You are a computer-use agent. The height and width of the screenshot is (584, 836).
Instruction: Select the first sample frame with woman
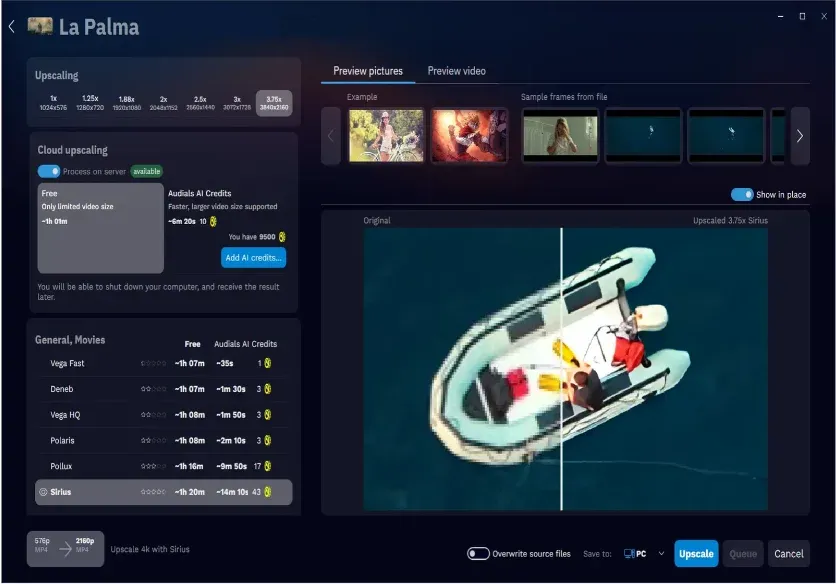point(560,135)
